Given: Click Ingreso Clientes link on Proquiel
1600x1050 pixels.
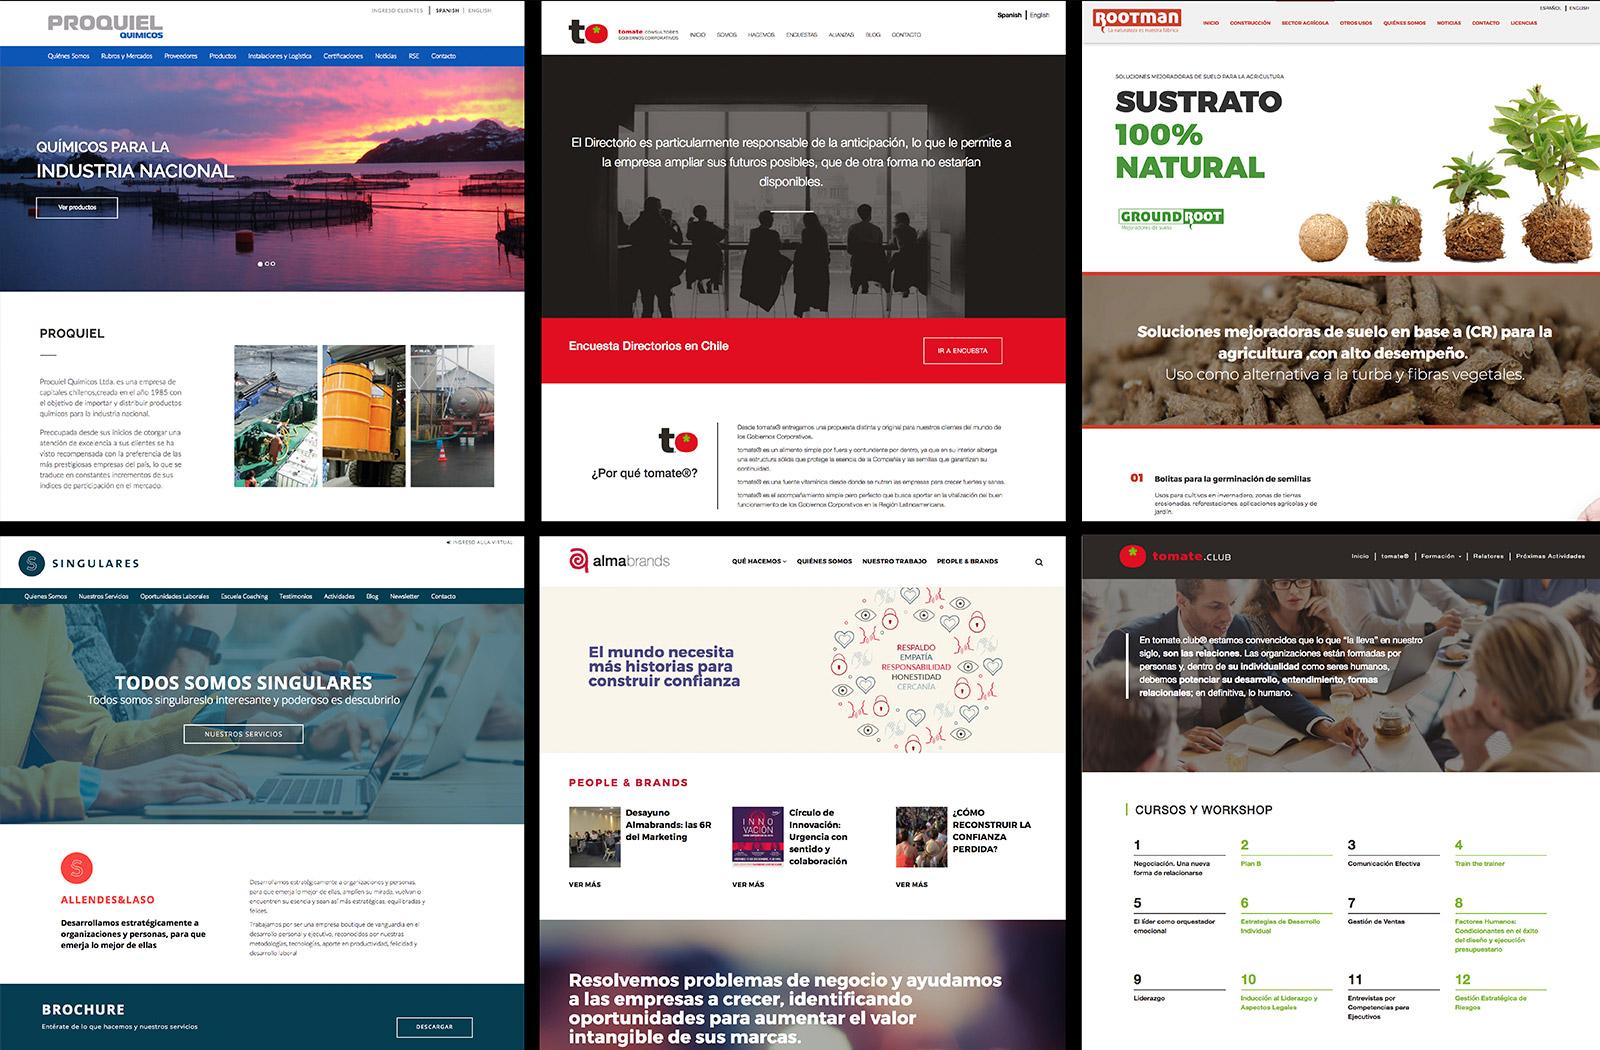Looking at the screenshot, I should coord(397,11).
